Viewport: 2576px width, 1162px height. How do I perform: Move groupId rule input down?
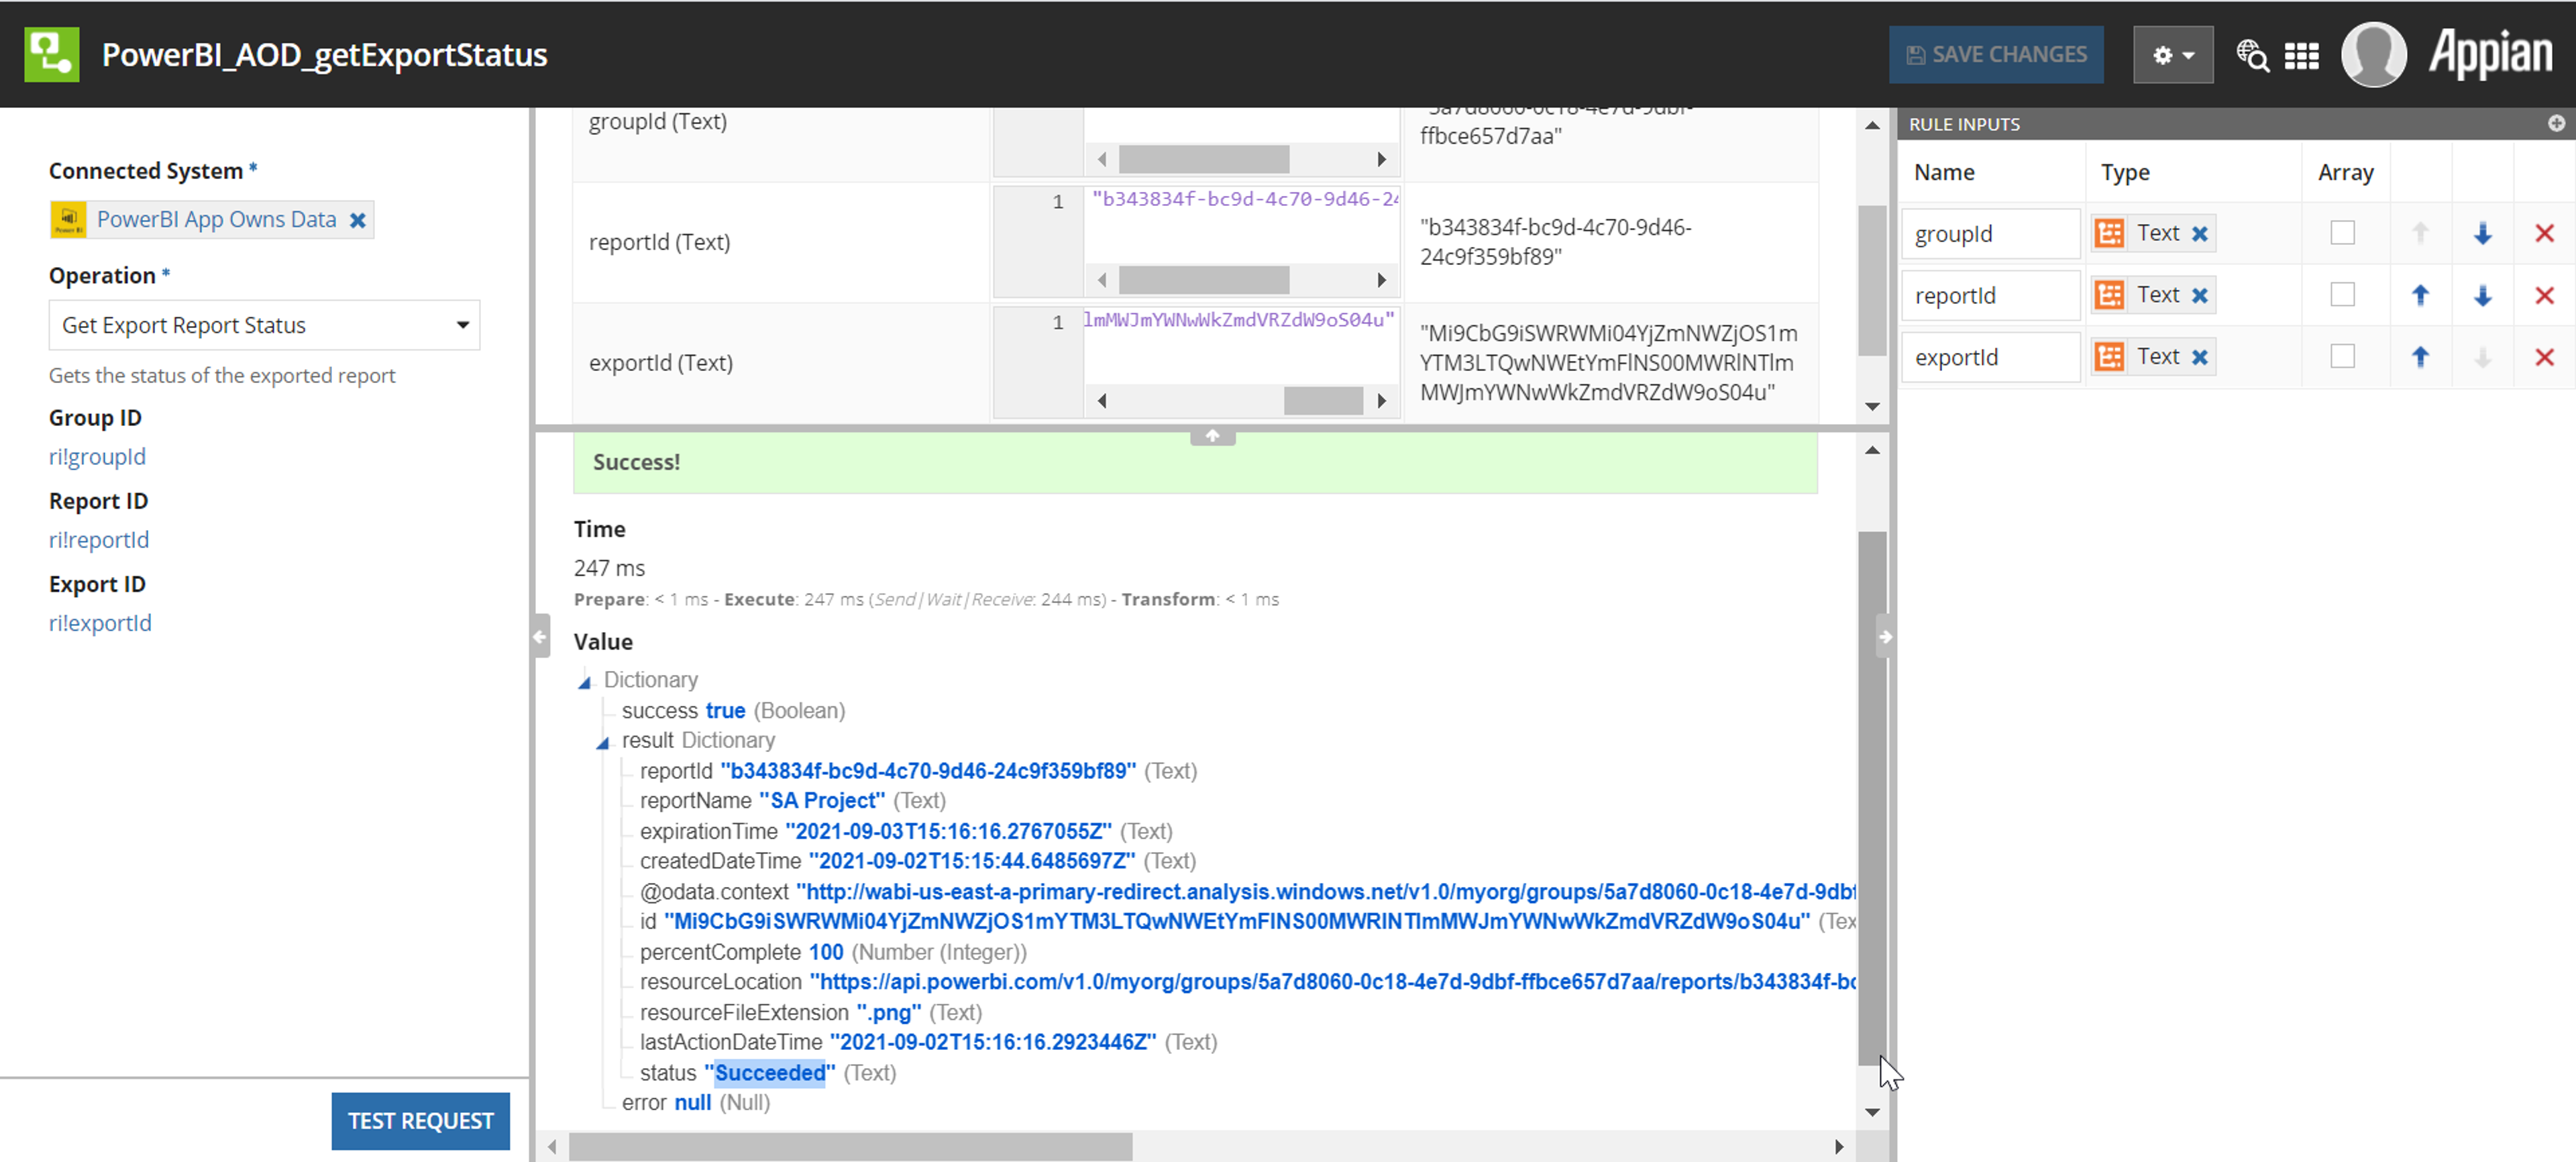[x=2482, y=234]
